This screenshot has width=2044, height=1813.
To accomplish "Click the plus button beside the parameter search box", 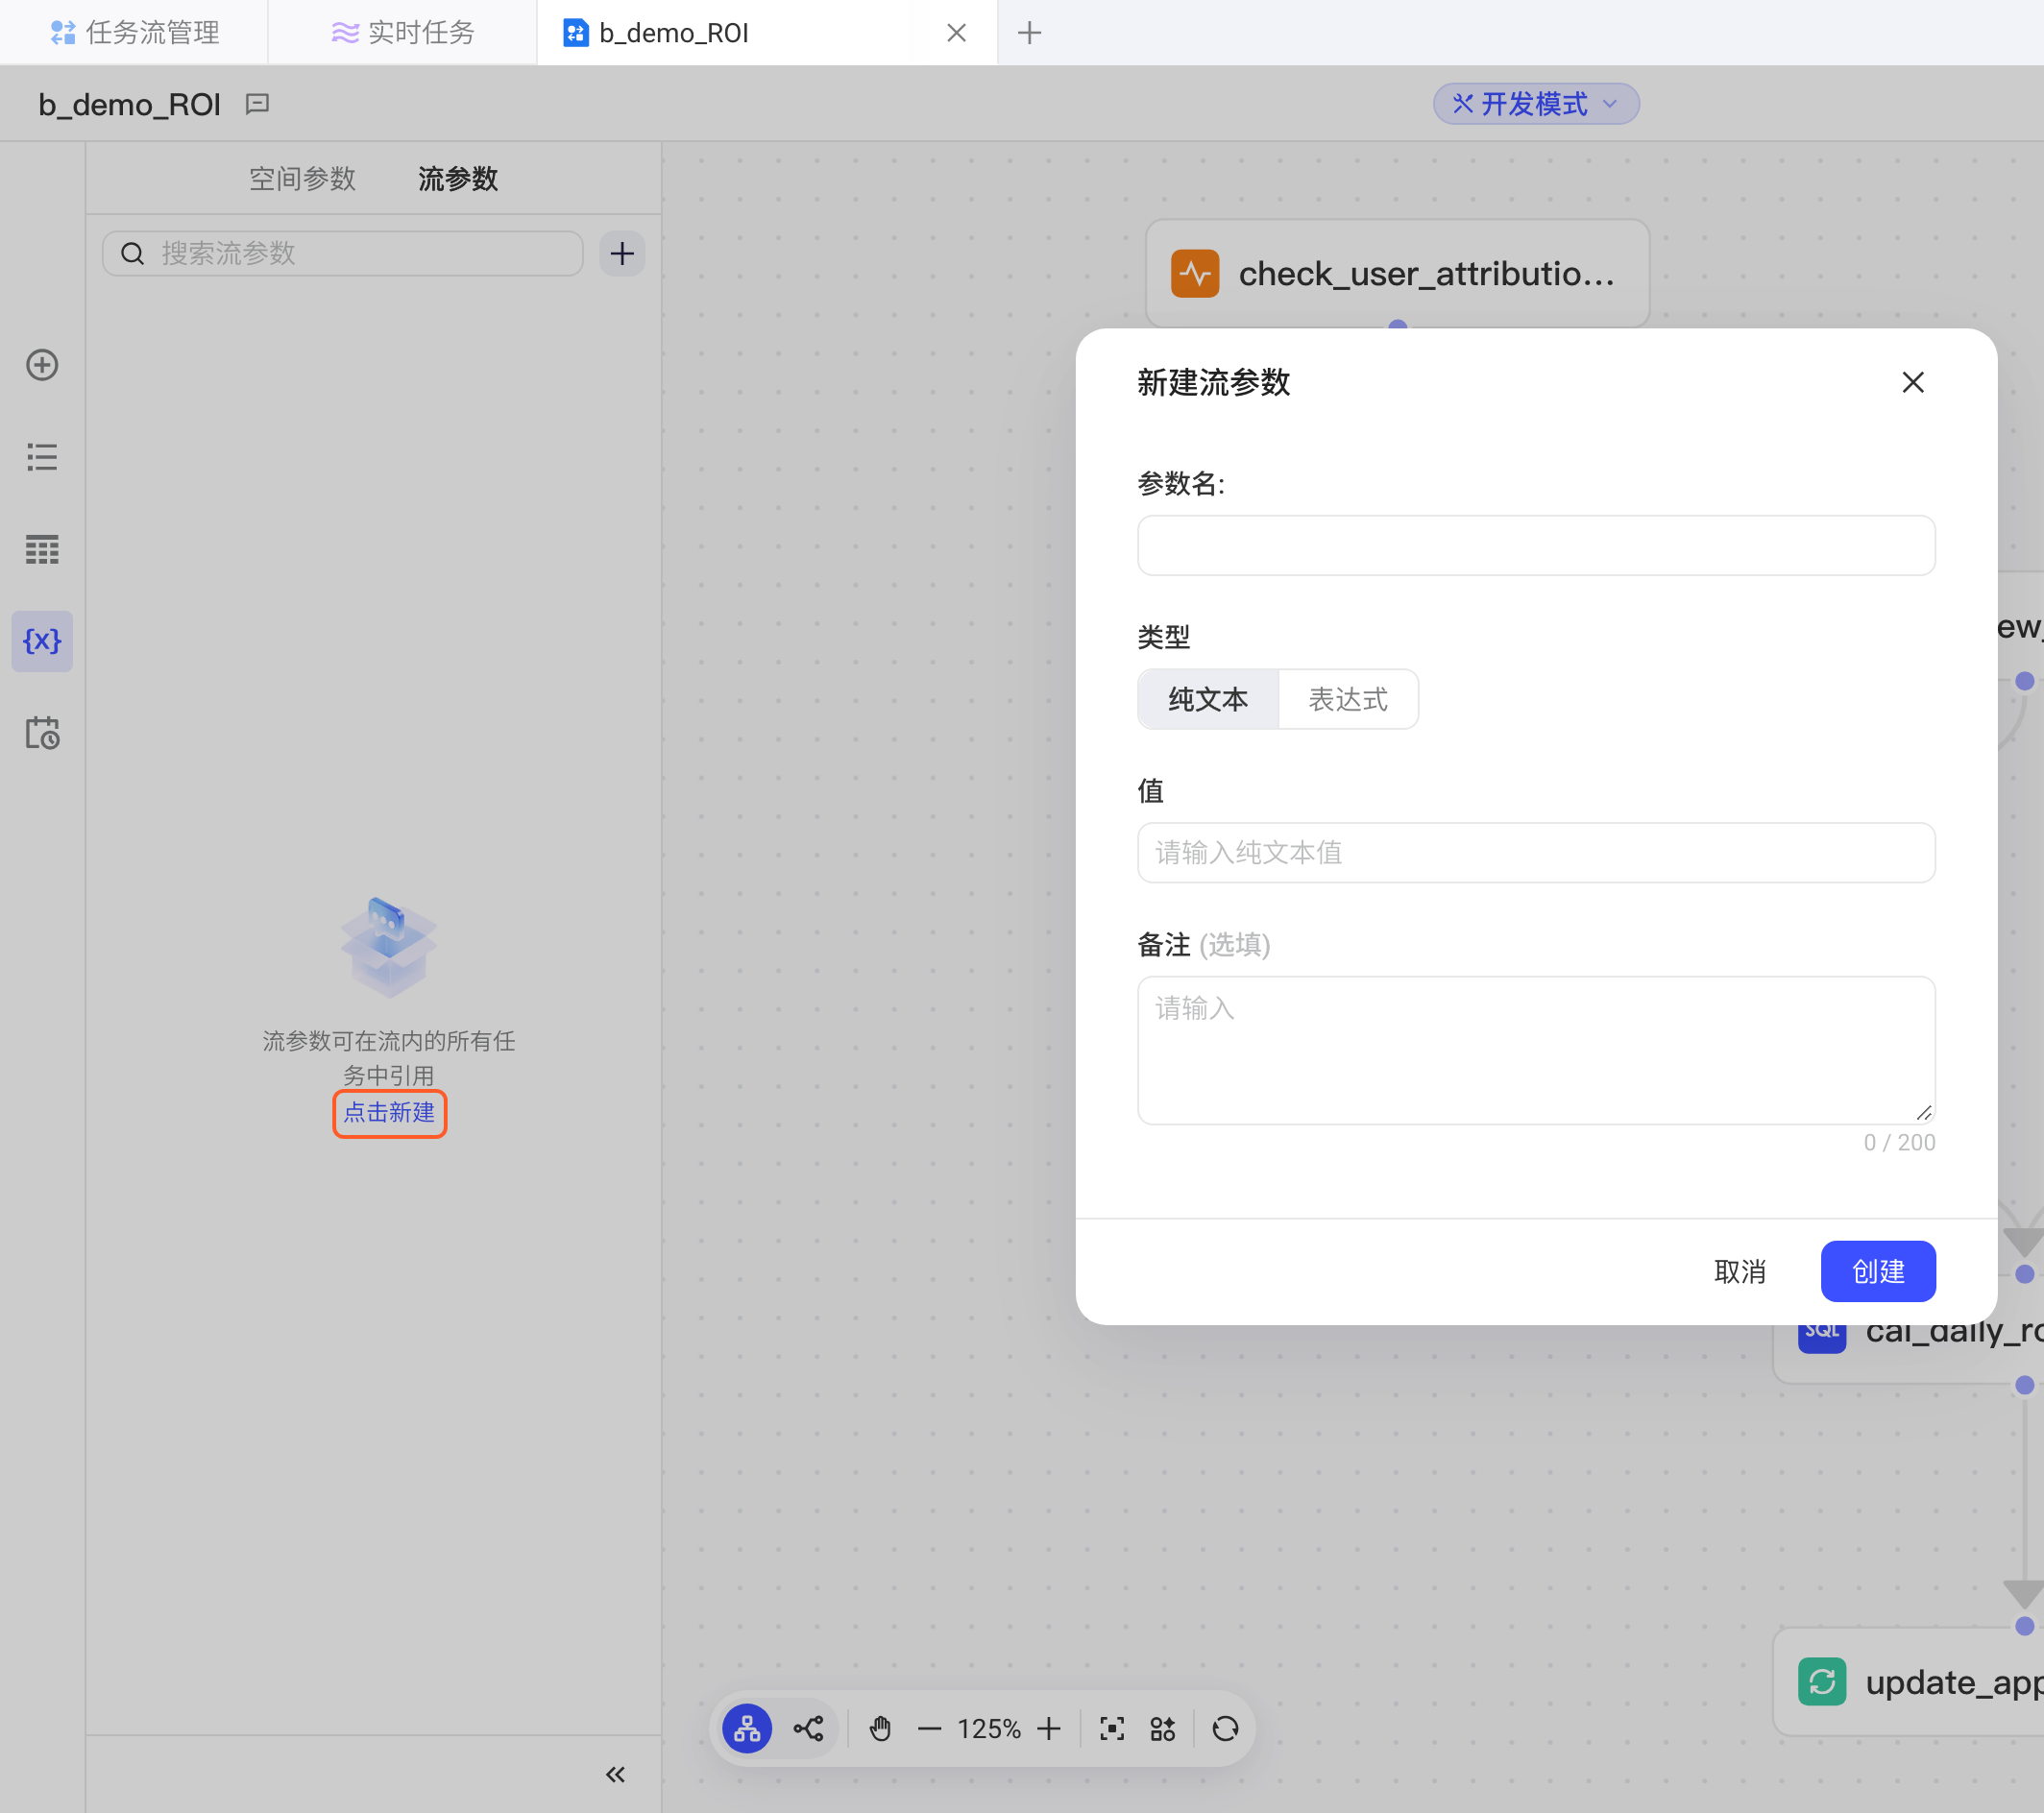I will click(x=622, y=254).
